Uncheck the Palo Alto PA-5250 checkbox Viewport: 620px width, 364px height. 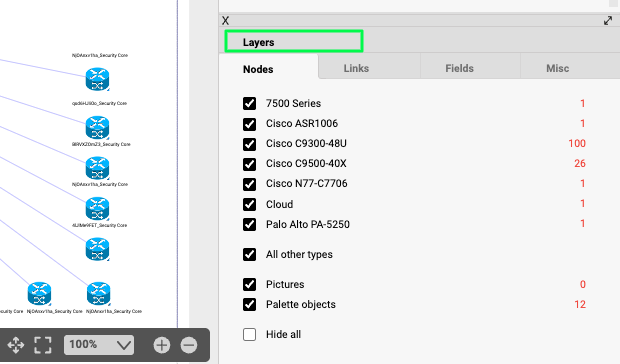point(250,224)
